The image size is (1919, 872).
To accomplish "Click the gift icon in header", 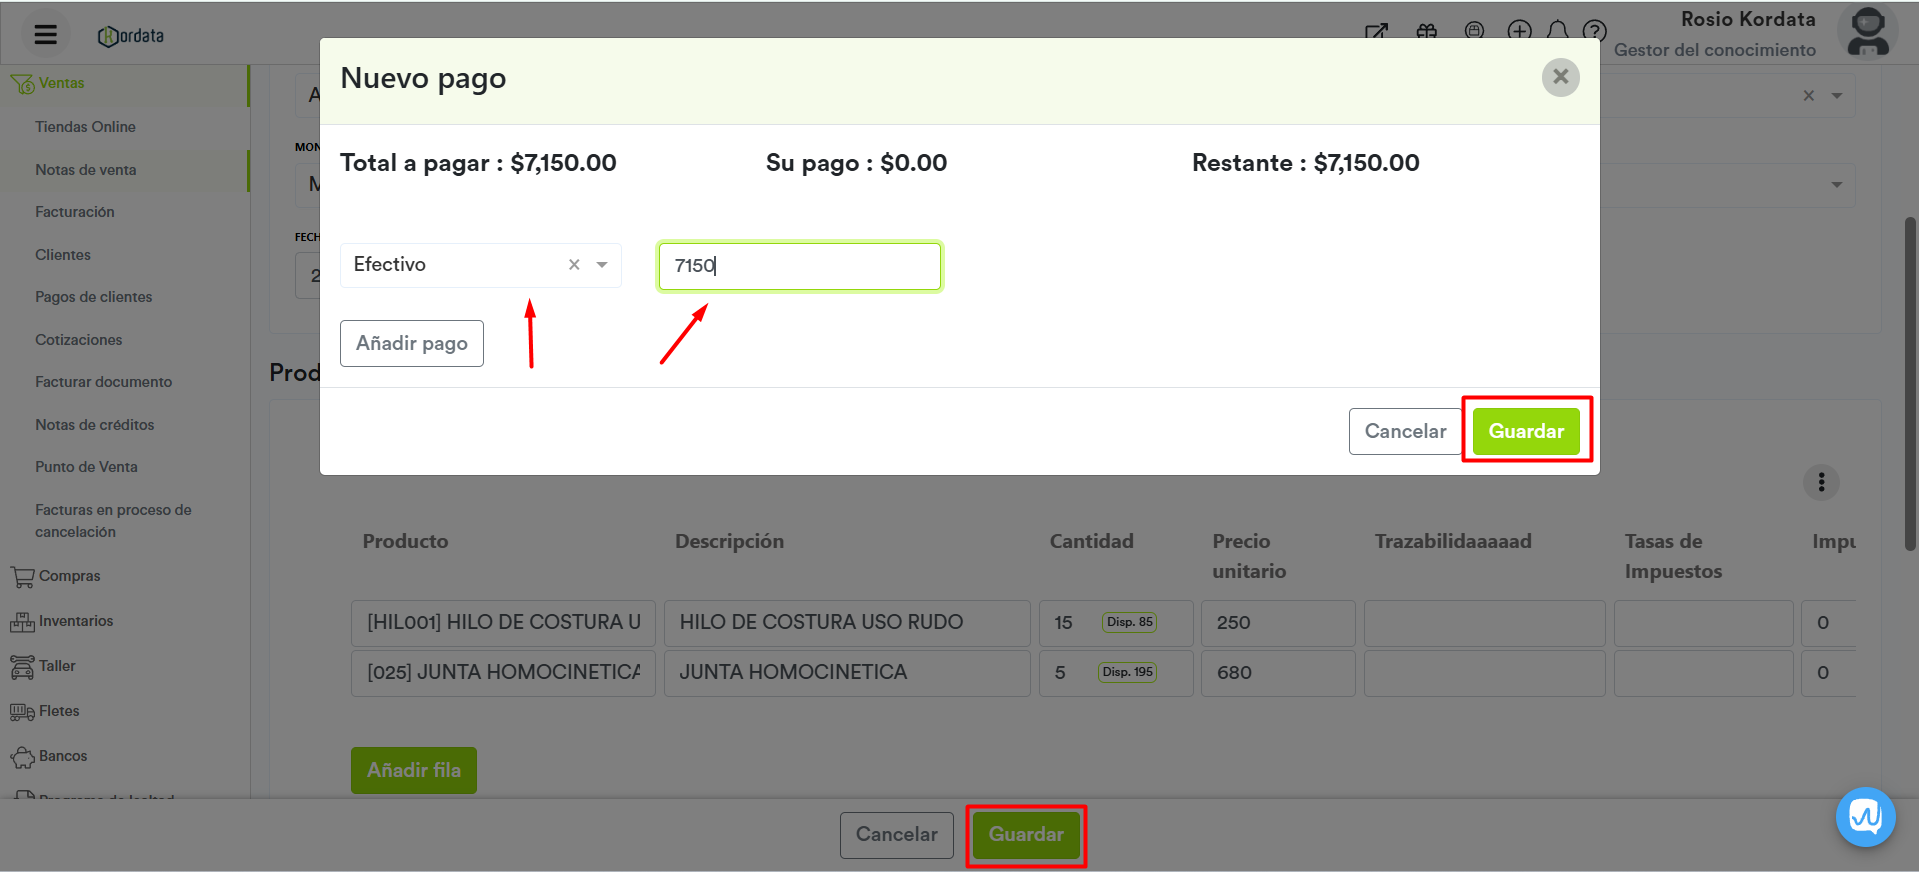I will click(x=1427, y=31).
